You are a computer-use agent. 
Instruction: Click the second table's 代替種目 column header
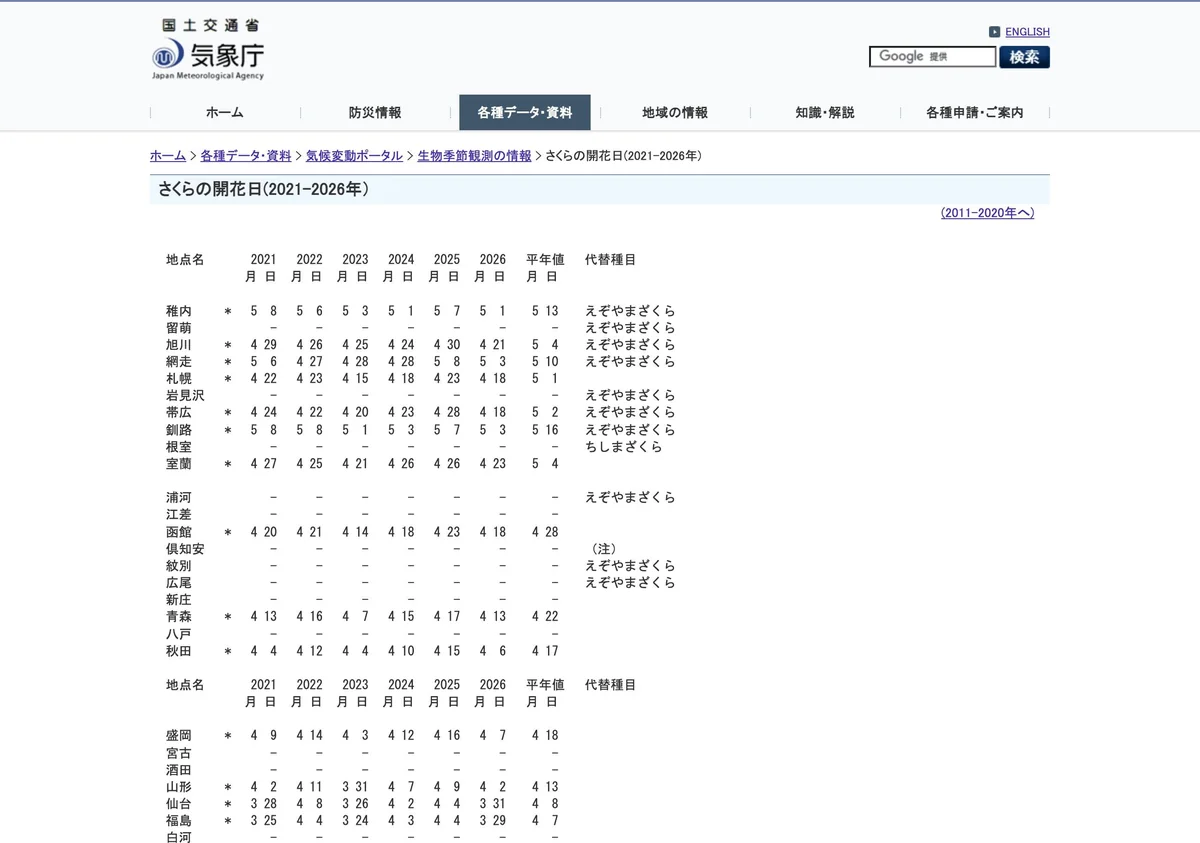coord(611,685)
